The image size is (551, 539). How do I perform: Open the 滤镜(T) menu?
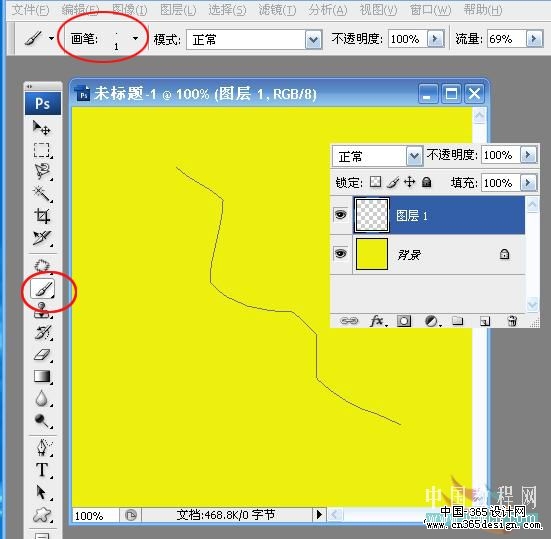tap(278, 10)
